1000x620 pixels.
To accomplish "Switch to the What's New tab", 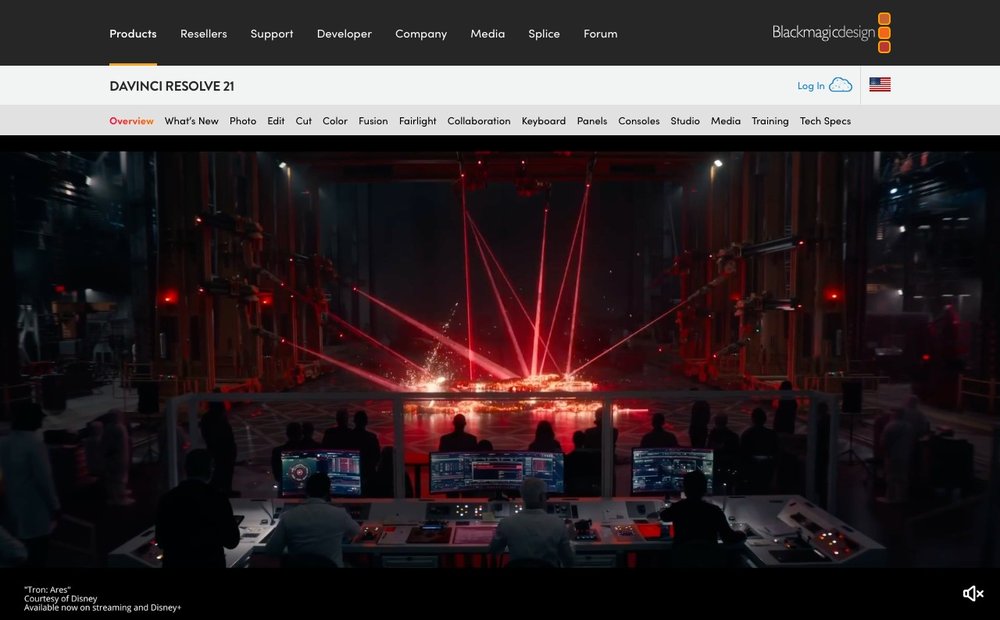I will pos(191,121).
